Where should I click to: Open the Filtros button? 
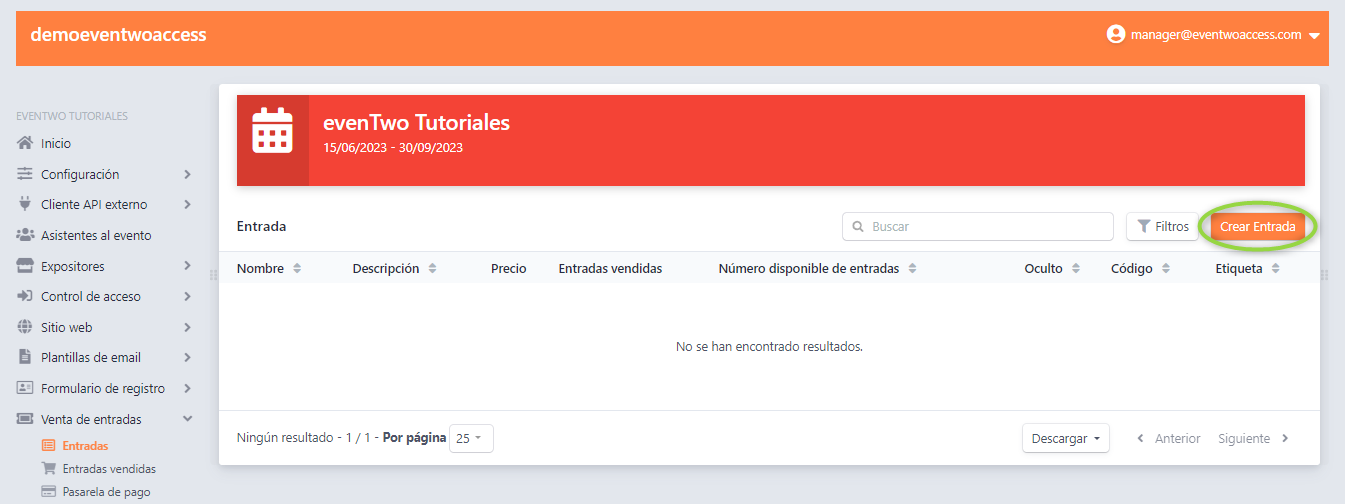point(1162,227)
